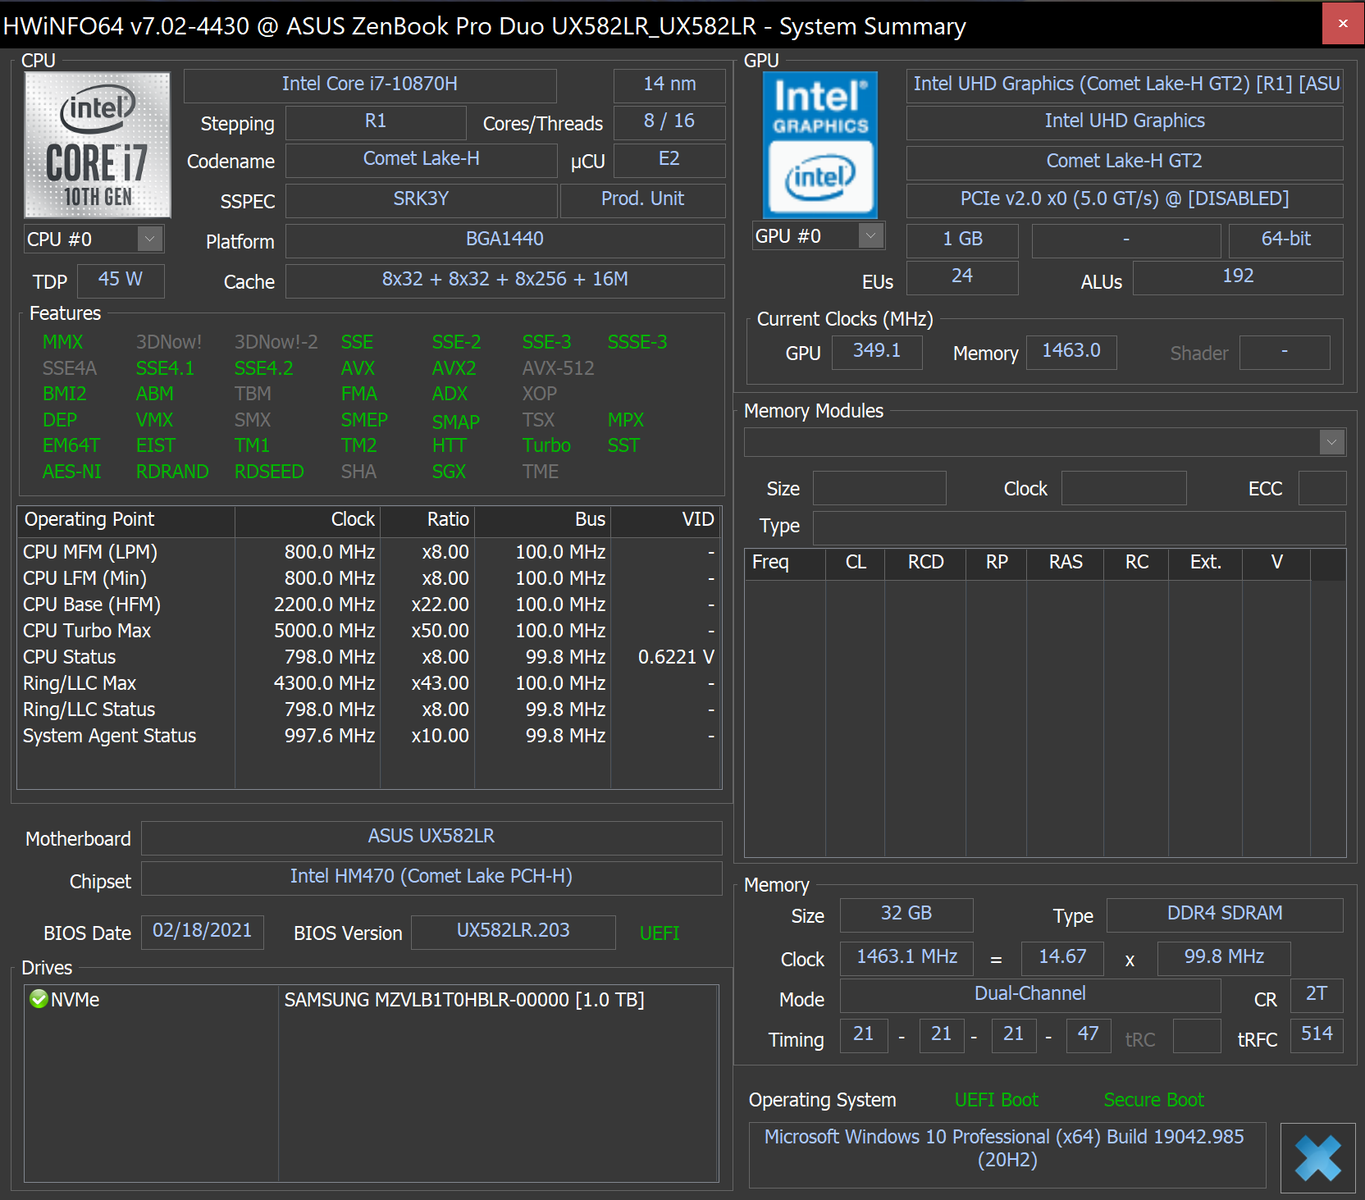Select the Ring/LLC Status row
Viewport: 1365px width, 1200px height.
point(369,709)
